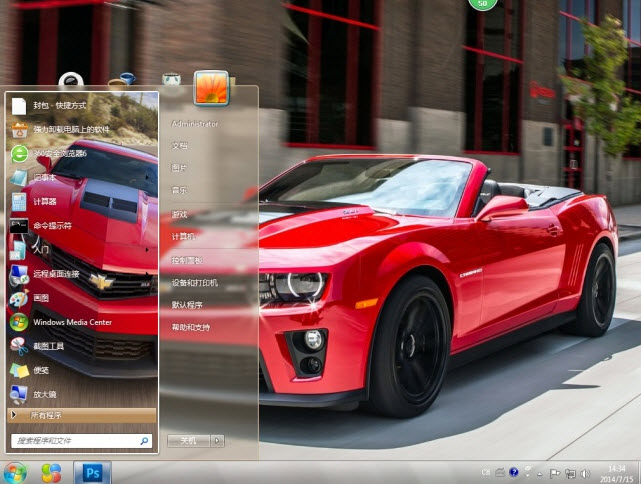Screen dimensions: 641x484
Task: Launch 截图工具 (Snipping Tool)
Action: [x=48, y=346]
